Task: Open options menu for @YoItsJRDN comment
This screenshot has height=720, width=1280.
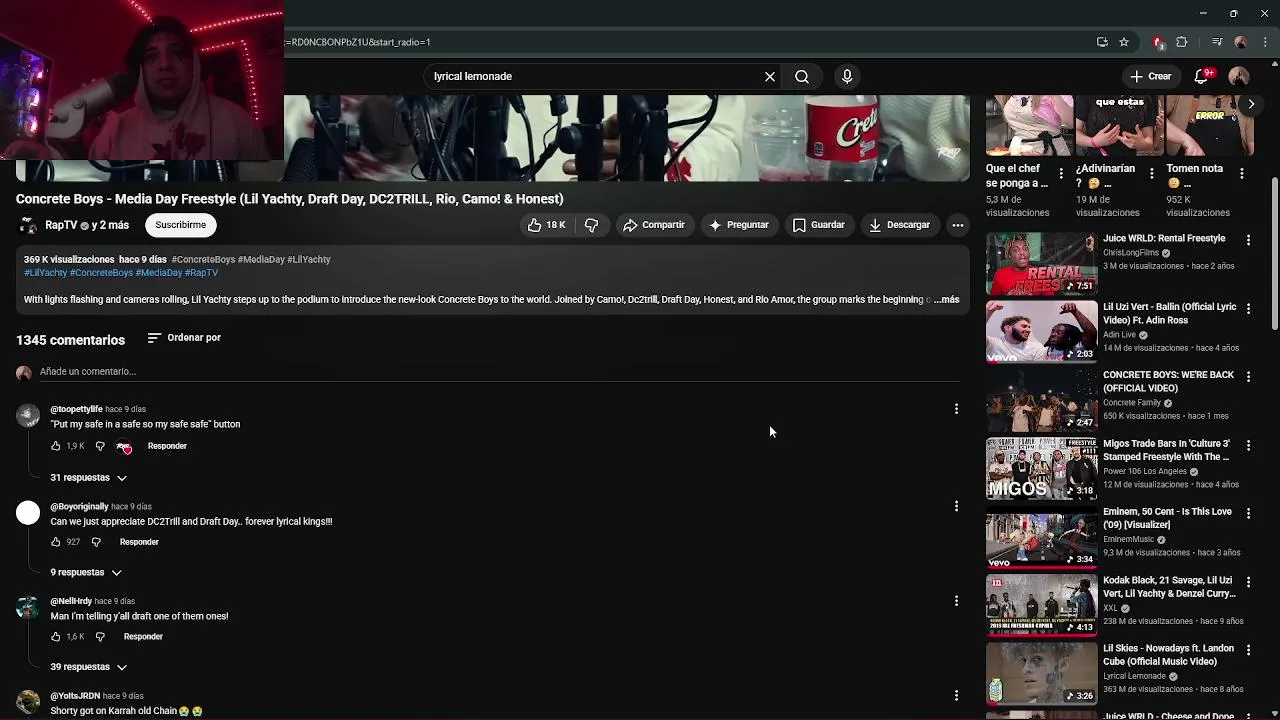Action: point(956,696)
